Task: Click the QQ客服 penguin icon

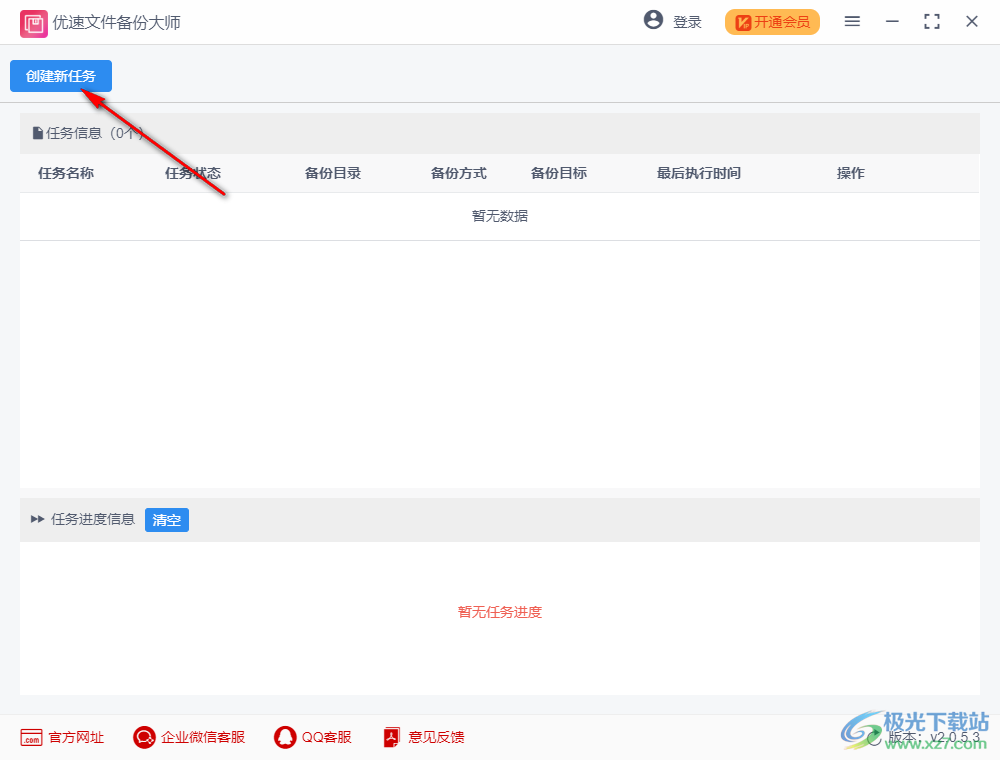Action: (x=283, y=737)
